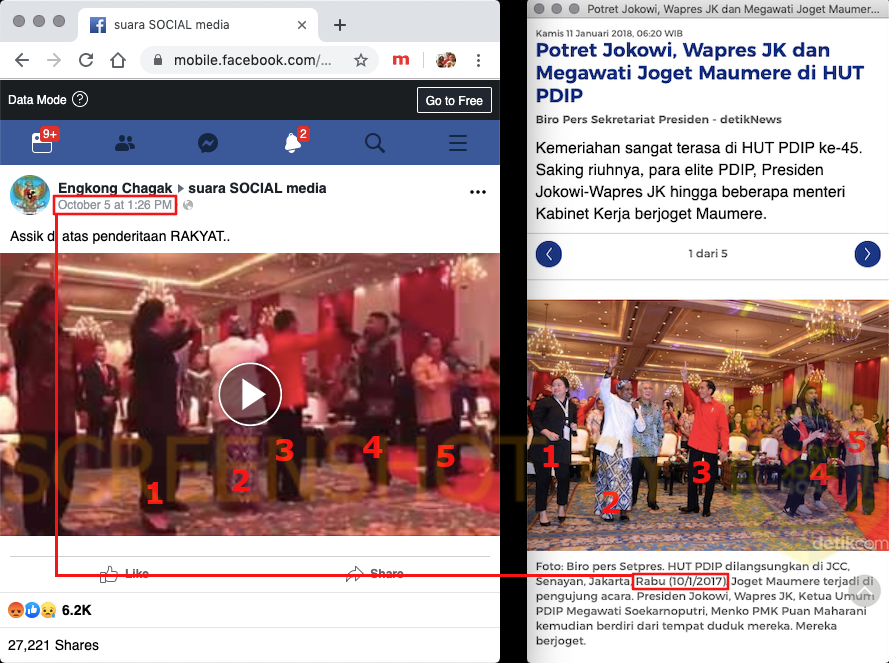Open Facebook search magnifier
The image size is (889, 663).
[375, 143]
